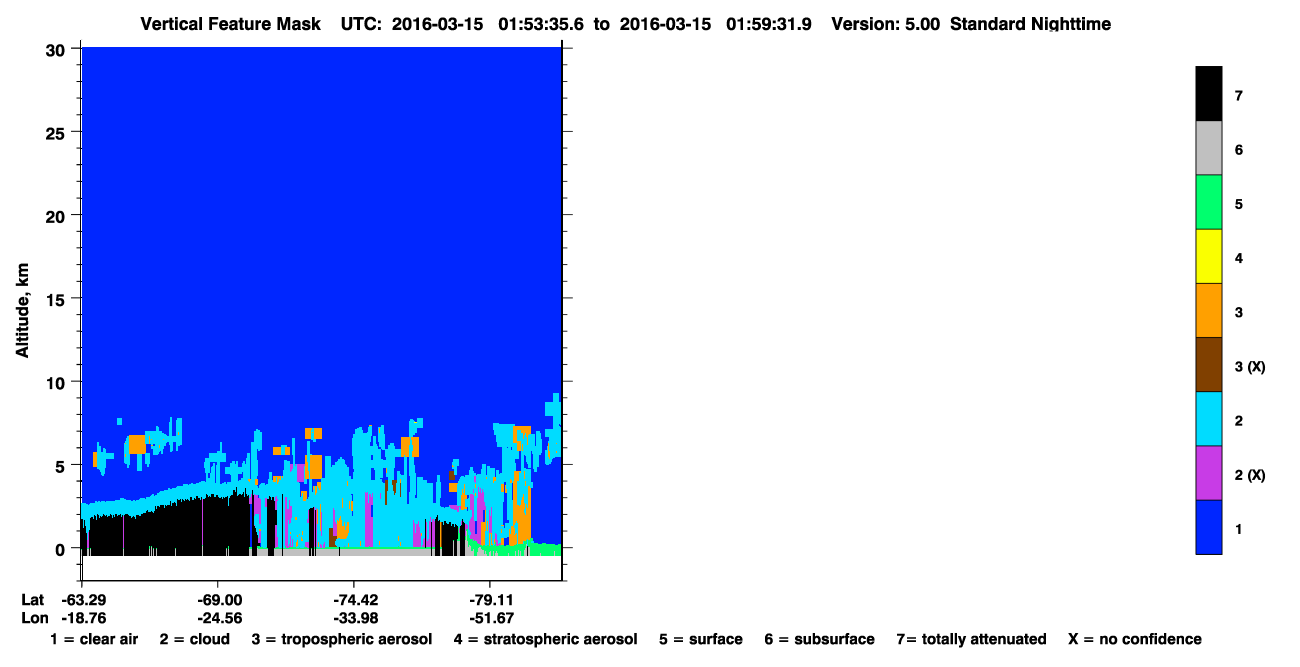The width and height of the screenshot is (1300, 667).
Task: Click the '6 = subsurface' legend text
Action: (x=819, y=639)
